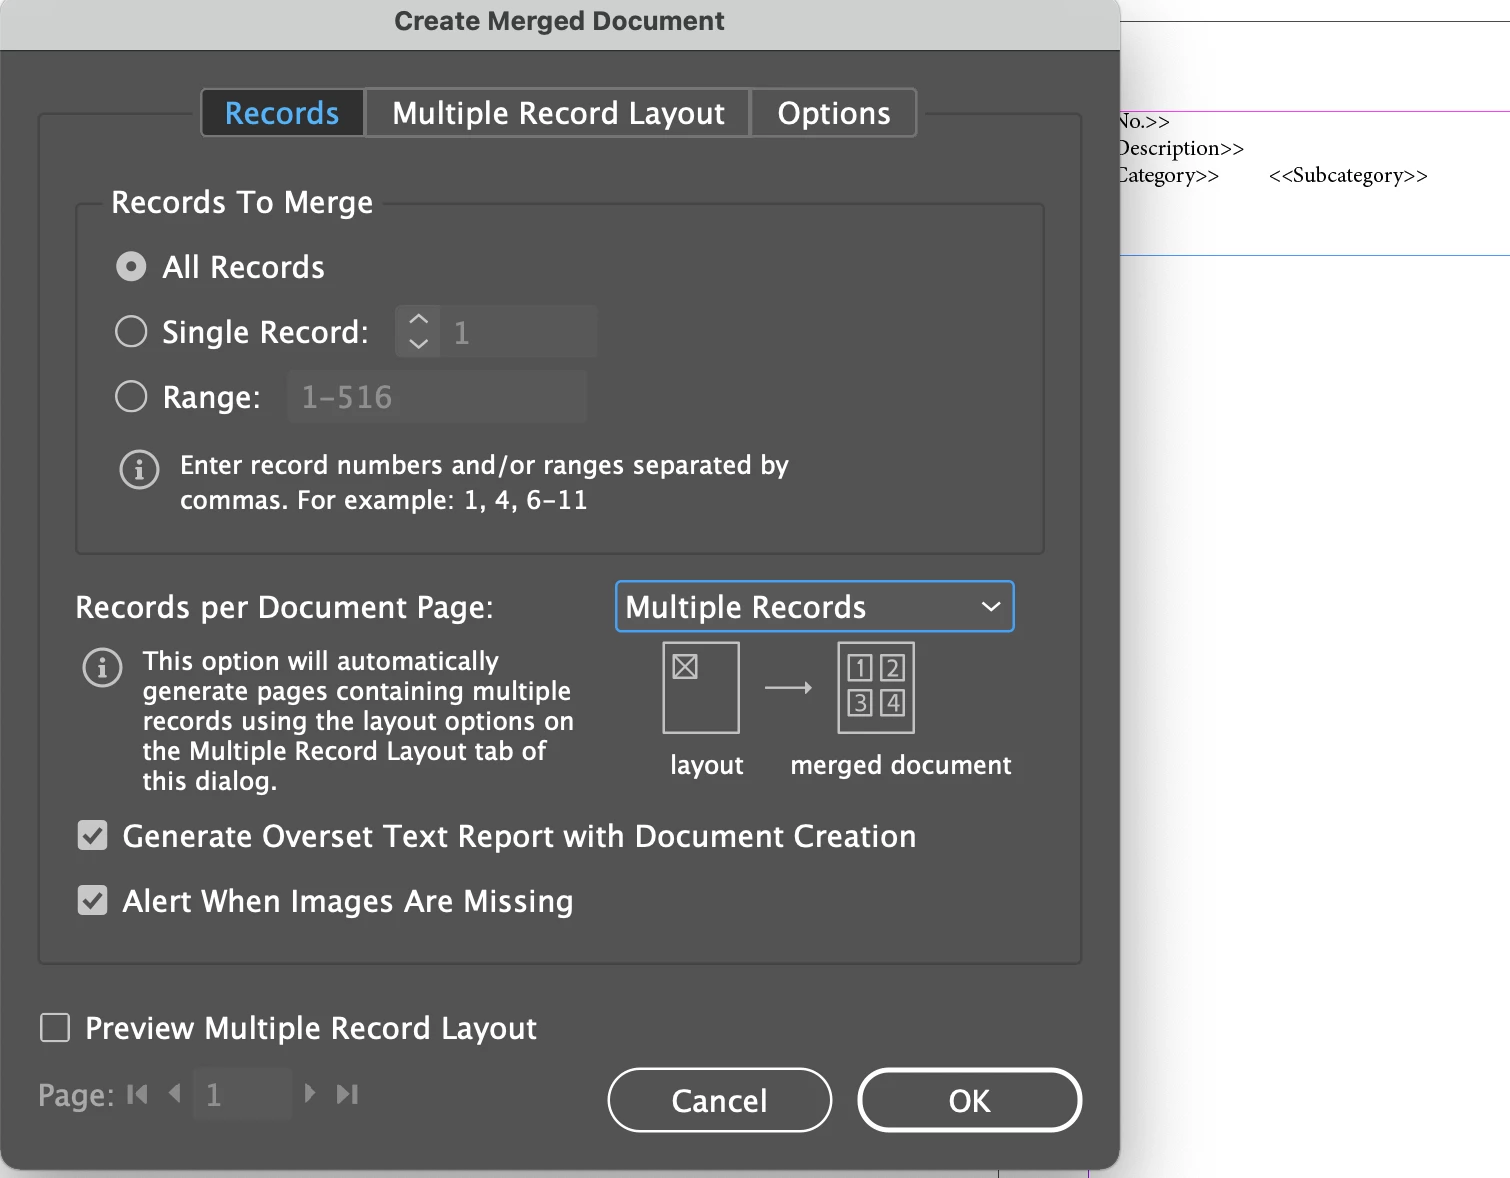
Task: Click the Range input field showing 1-516
Action: 436,396
